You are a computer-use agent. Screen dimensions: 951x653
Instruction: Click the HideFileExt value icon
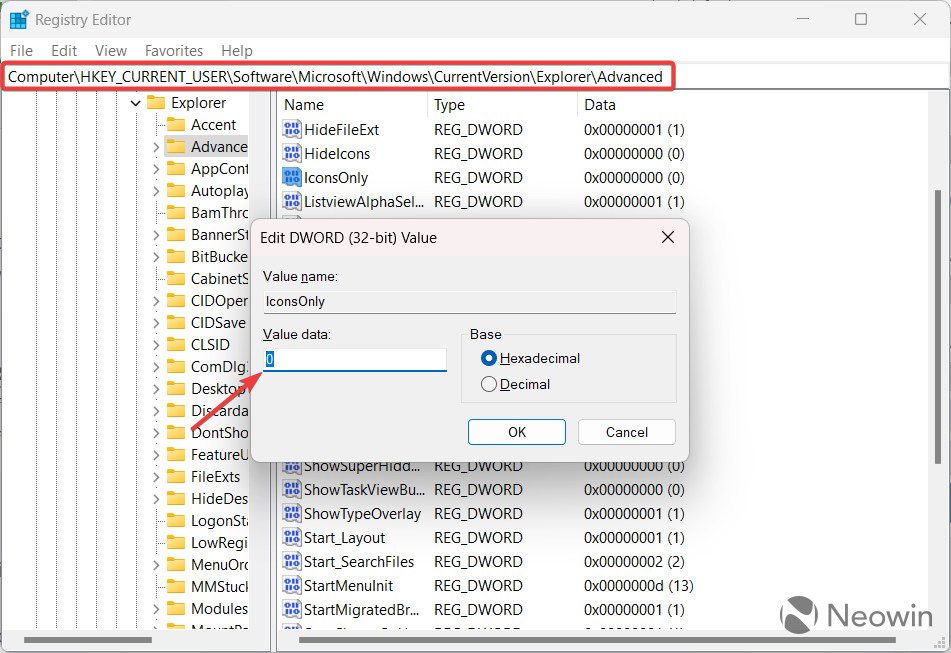point(292,128)
